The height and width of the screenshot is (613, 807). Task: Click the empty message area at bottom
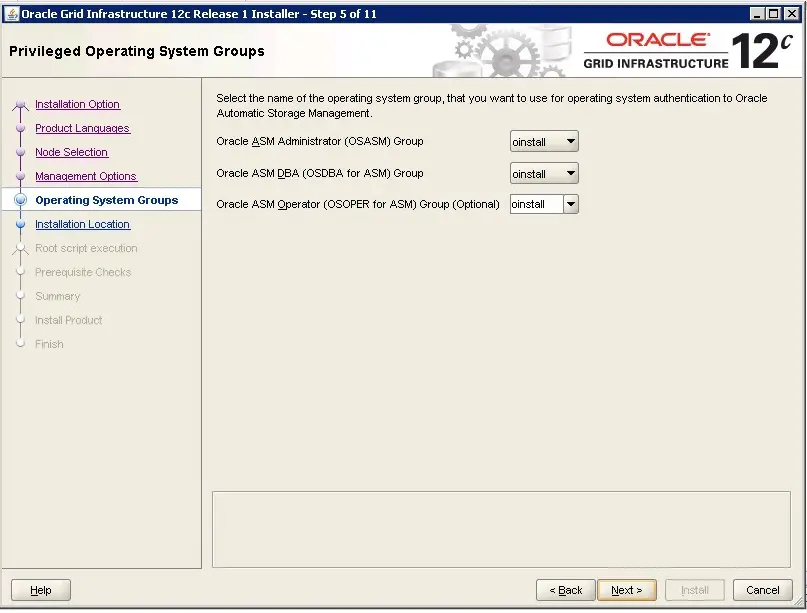(x=501, y=529)
